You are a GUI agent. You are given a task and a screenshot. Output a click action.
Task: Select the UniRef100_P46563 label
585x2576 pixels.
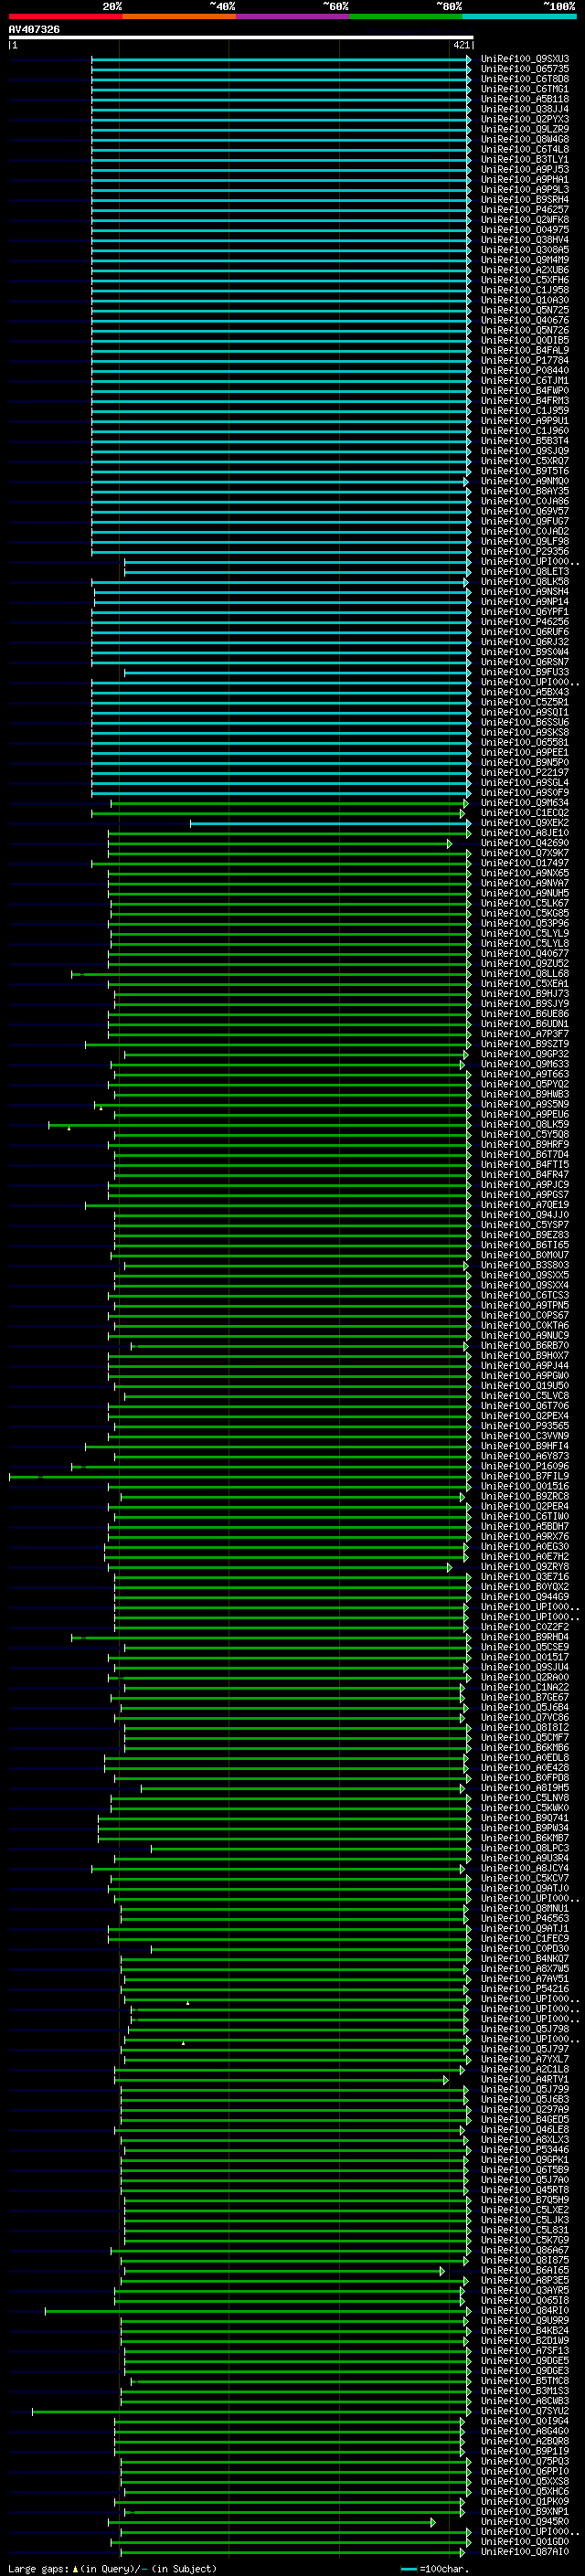pyautogui.click(x=525, y=1918)
